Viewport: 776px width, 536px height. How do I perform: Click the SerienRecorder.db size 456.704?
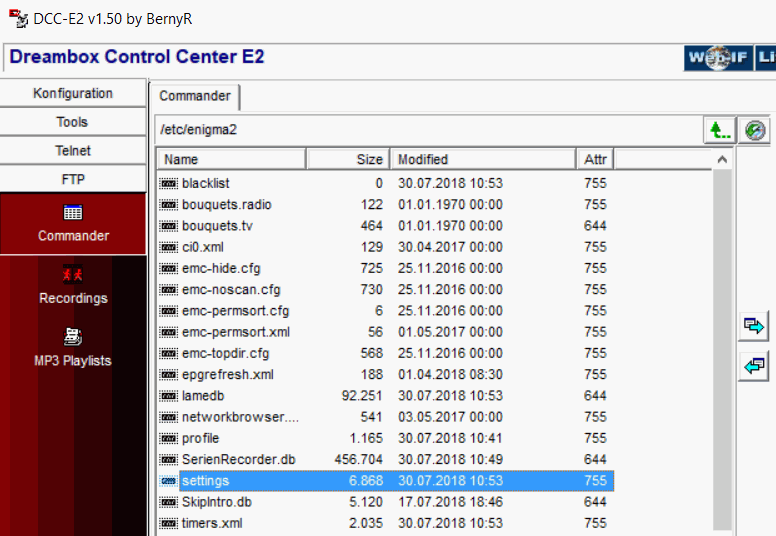(358, 460)
